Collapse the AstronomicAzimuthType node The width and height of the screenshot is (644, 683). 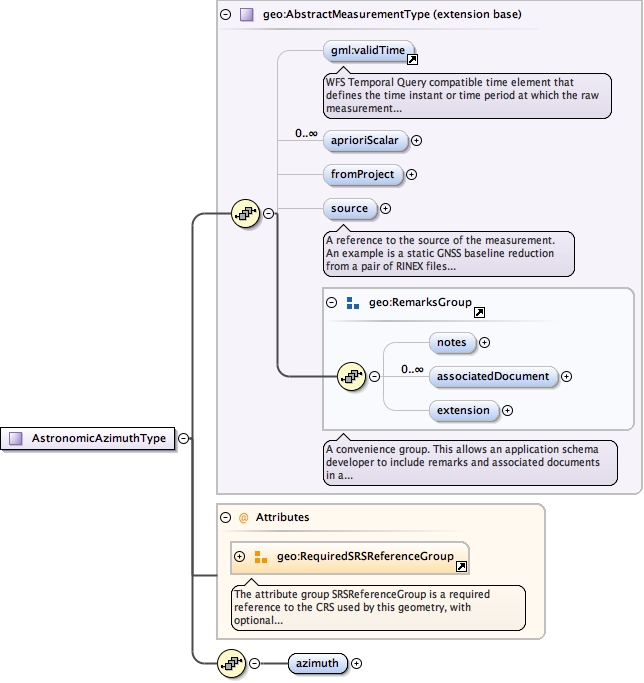point(184,438)
